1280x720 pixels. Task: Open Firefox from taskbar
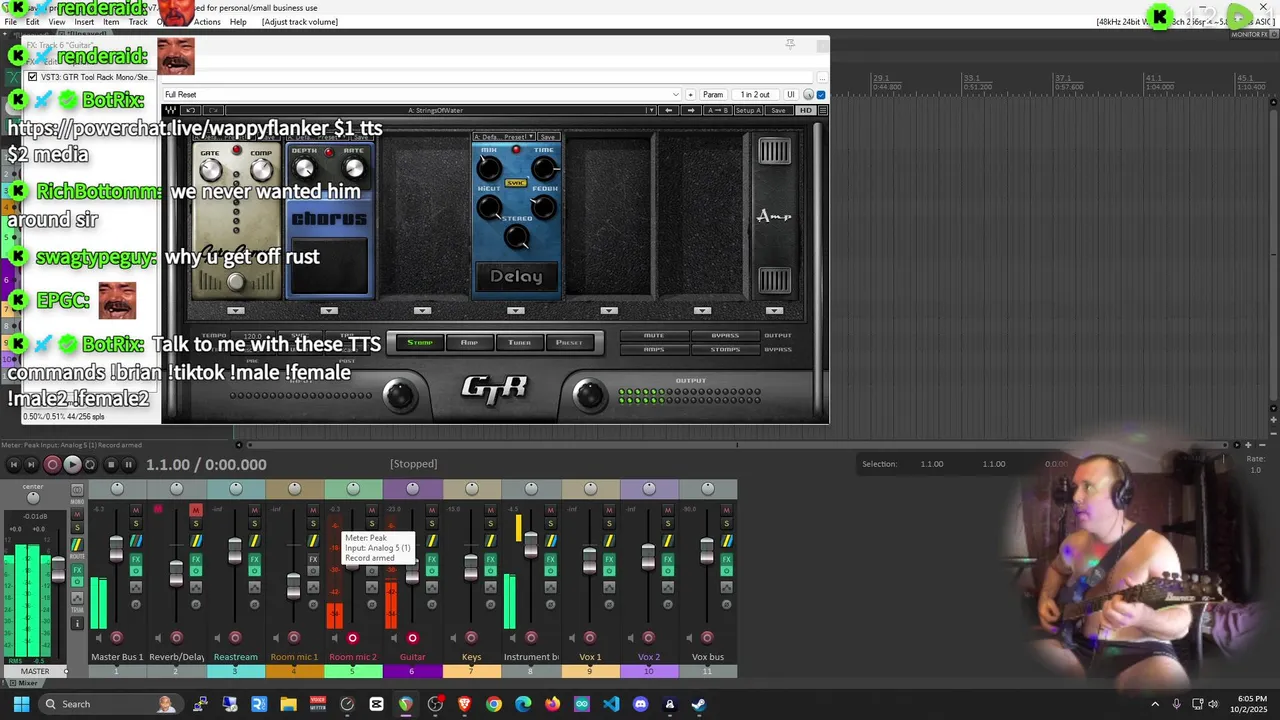553,704
